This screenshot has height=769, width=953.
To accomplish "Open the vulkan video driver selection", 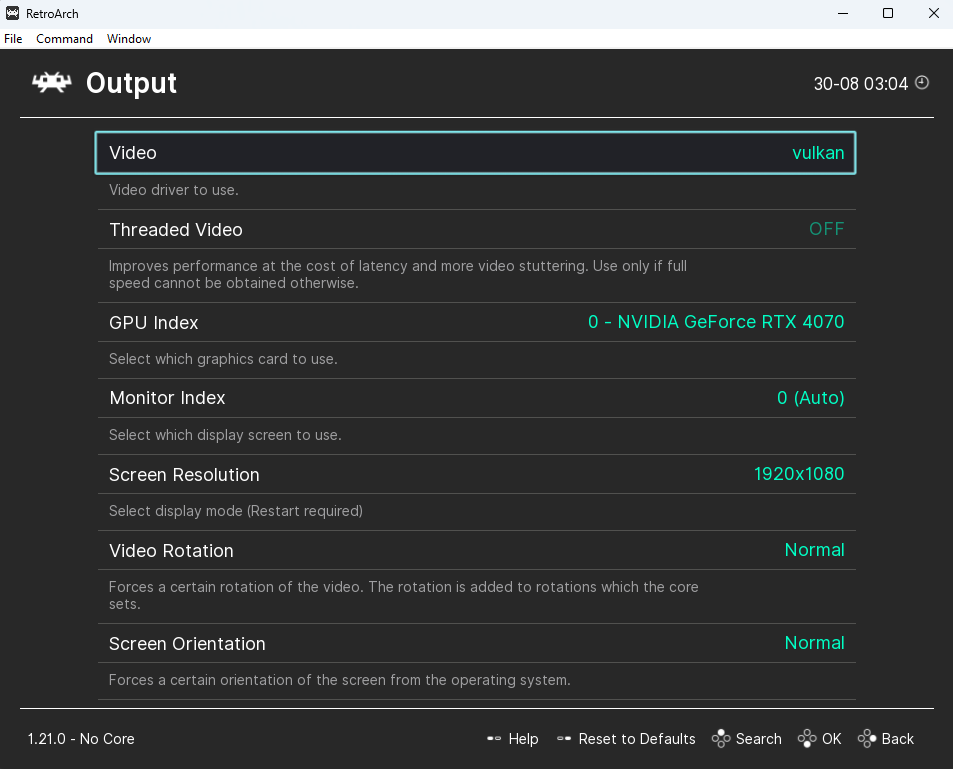I will click(818, 153).
